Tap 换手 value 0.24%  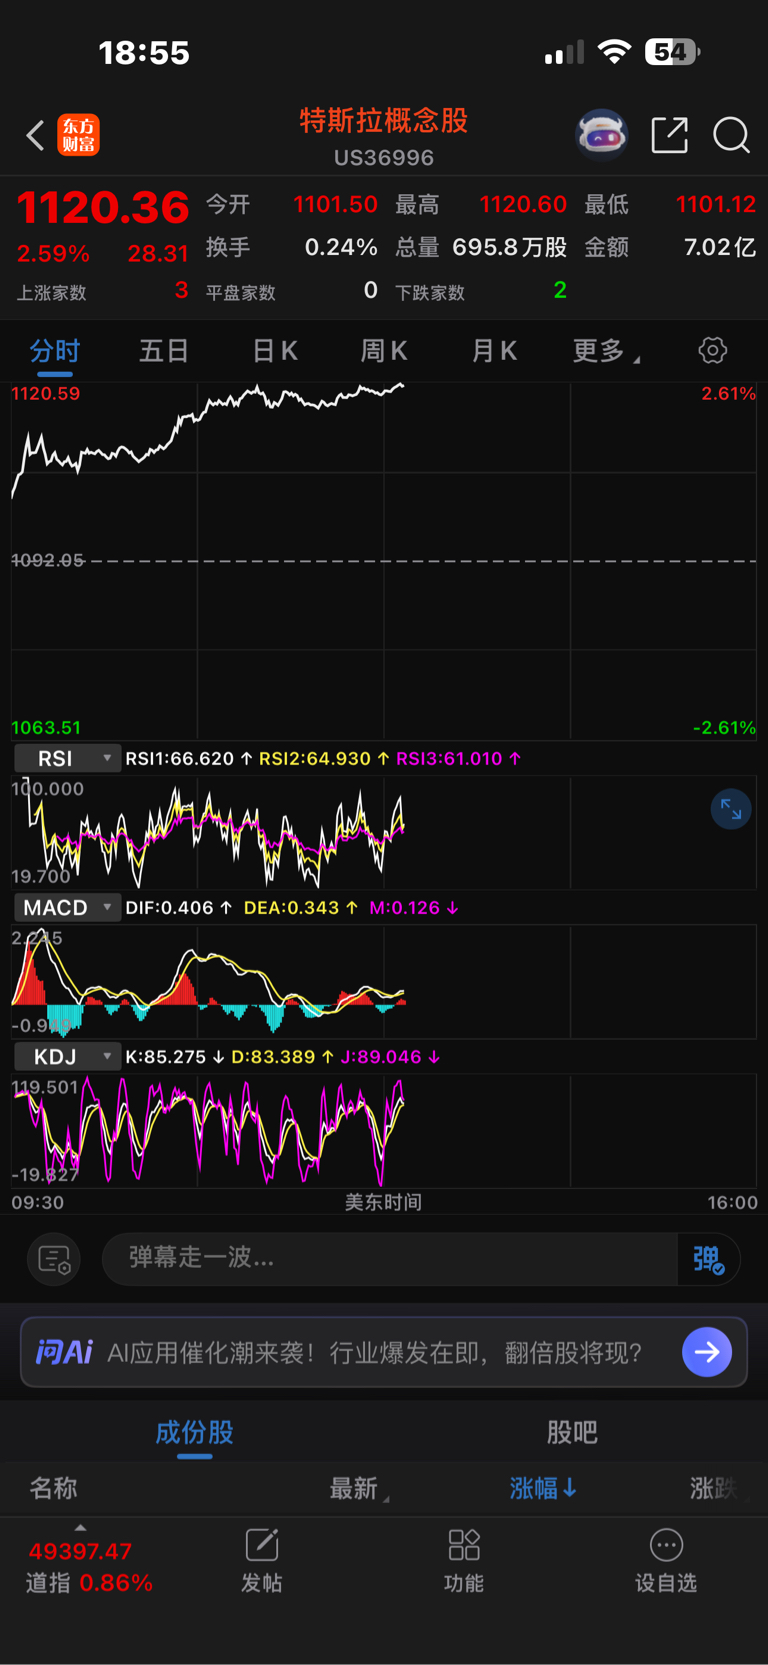(x=341, y=247)
